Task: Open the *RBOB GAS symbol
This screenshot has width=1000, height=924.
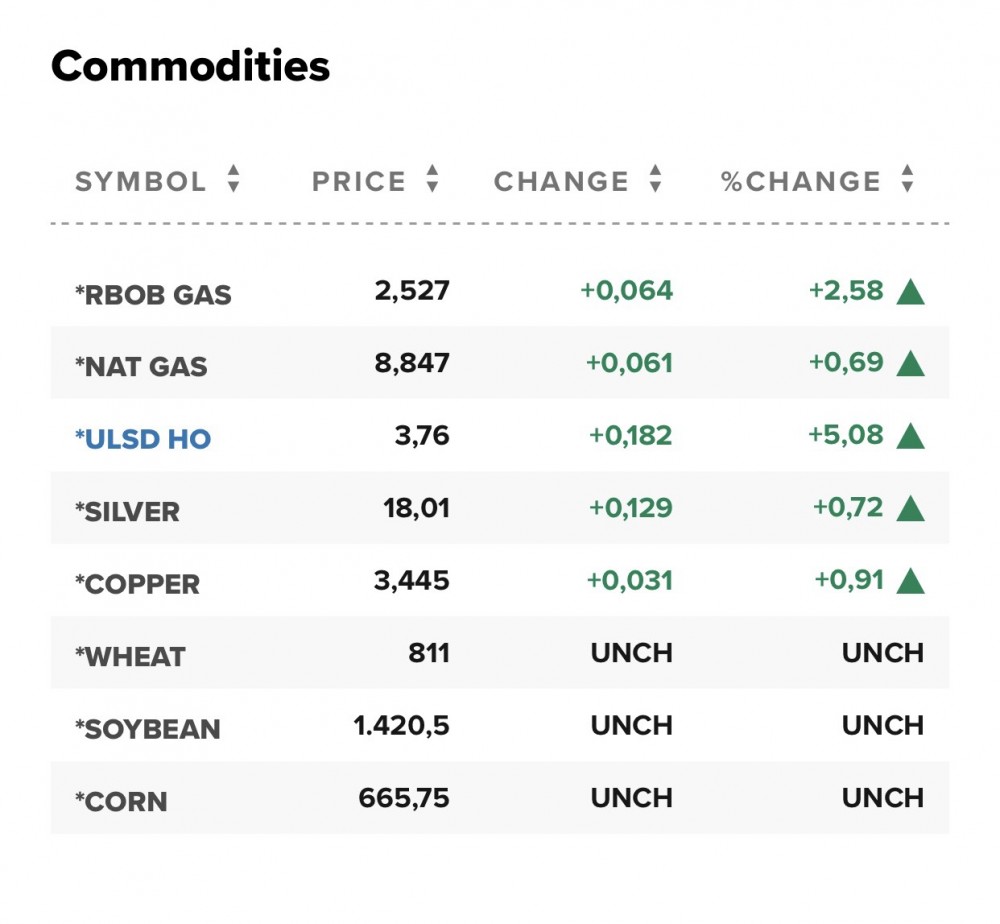Action: (x=153, y=295)
